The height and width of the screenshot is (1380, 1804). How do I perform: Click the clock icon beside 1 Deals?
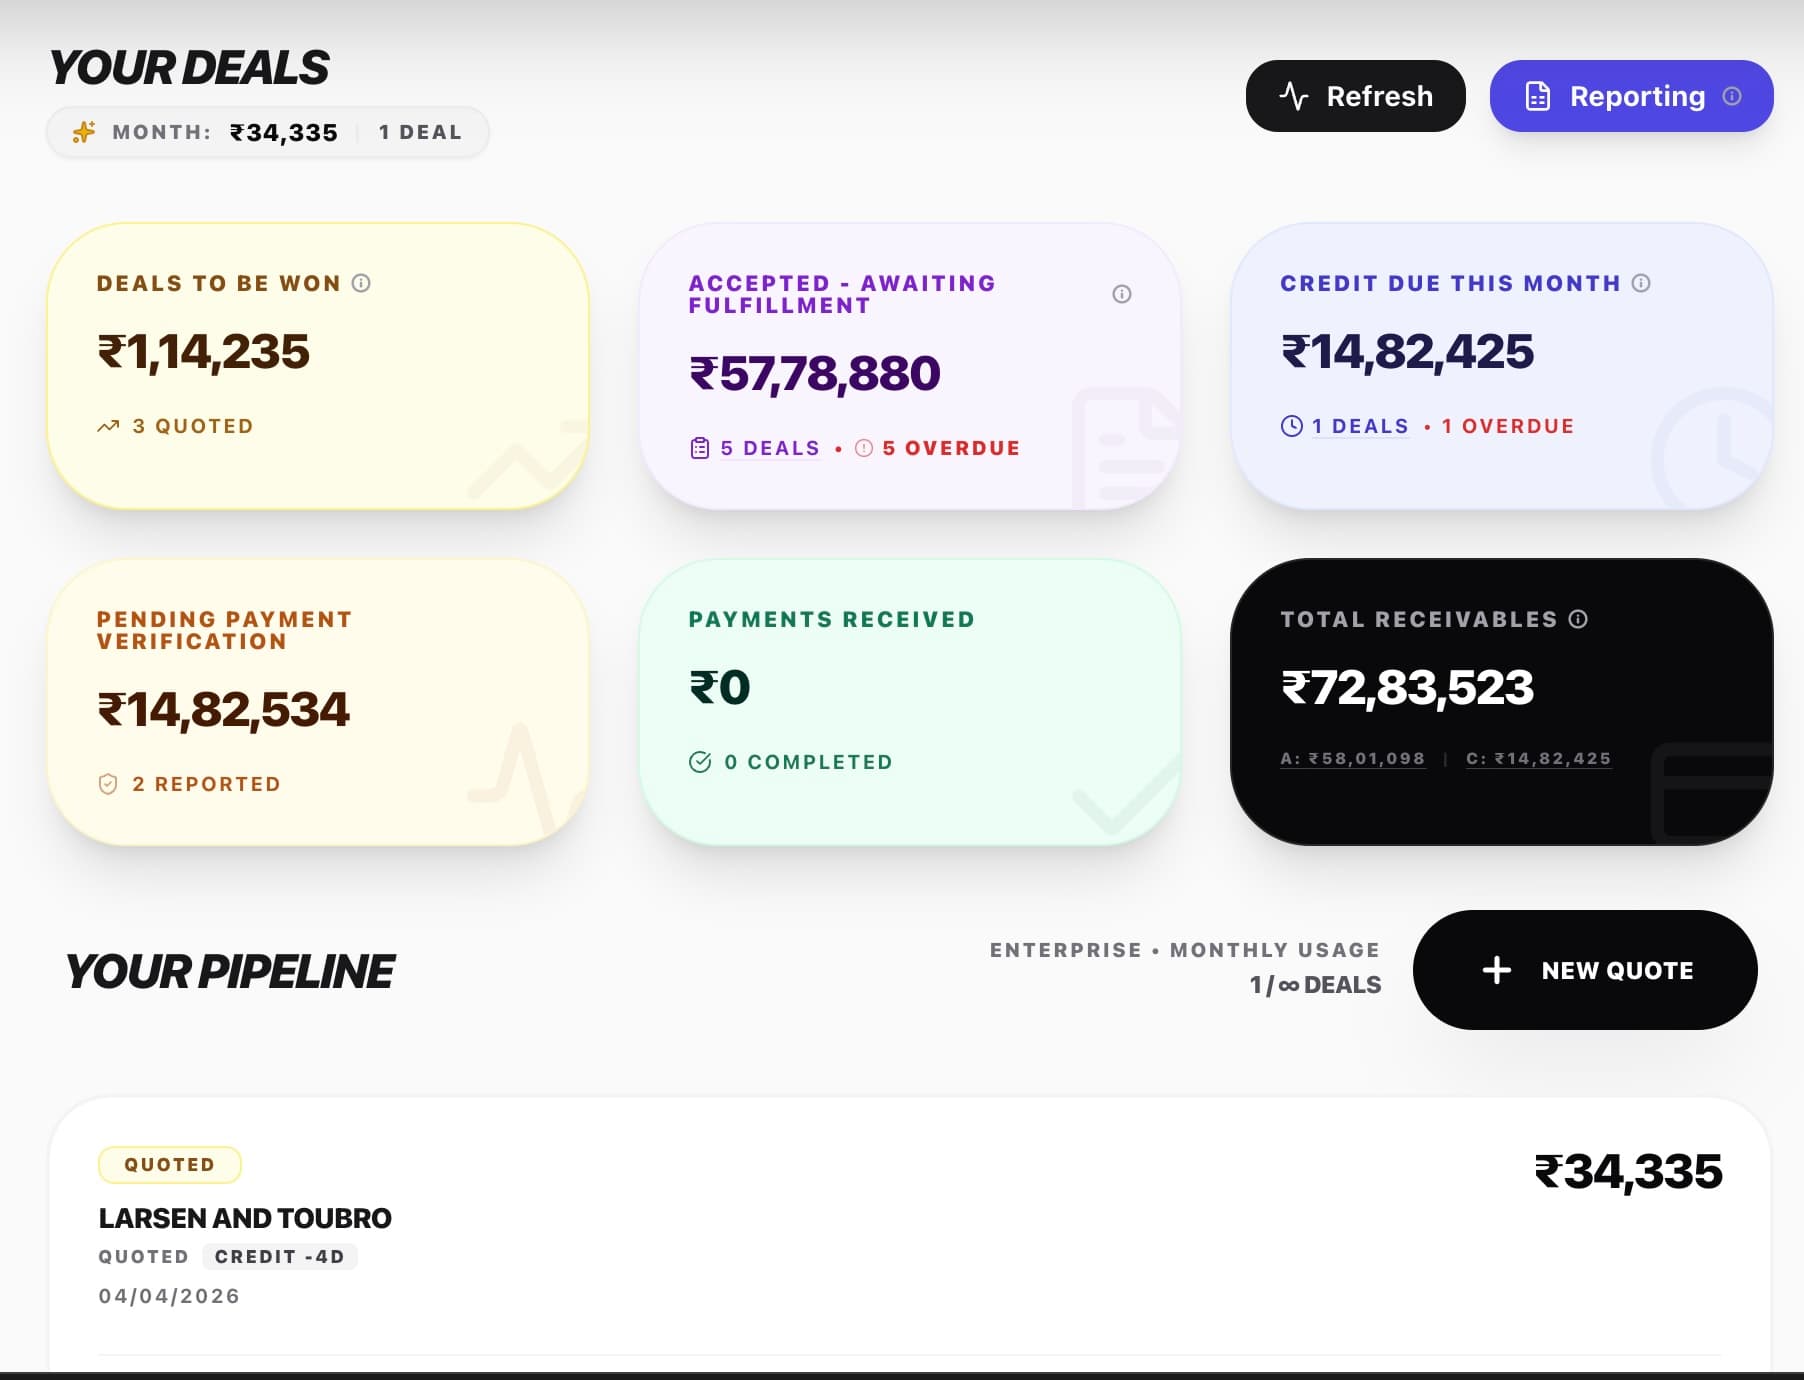tap(1291, 425)
